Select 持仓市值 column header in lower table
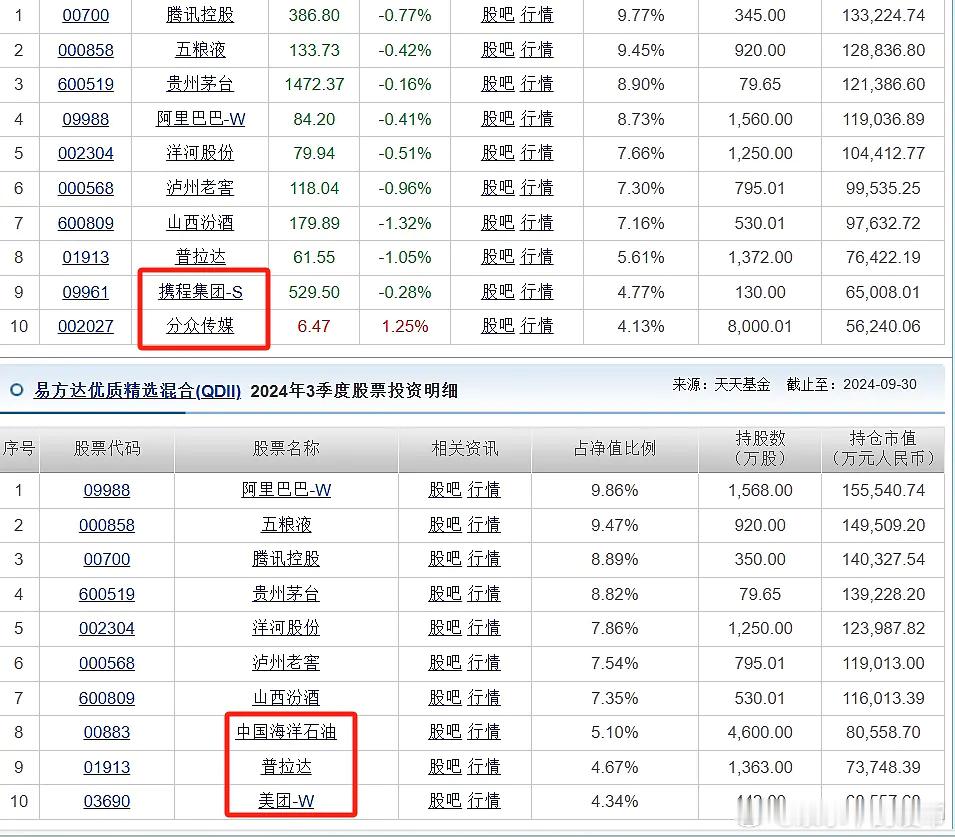 tap(883, 448)
